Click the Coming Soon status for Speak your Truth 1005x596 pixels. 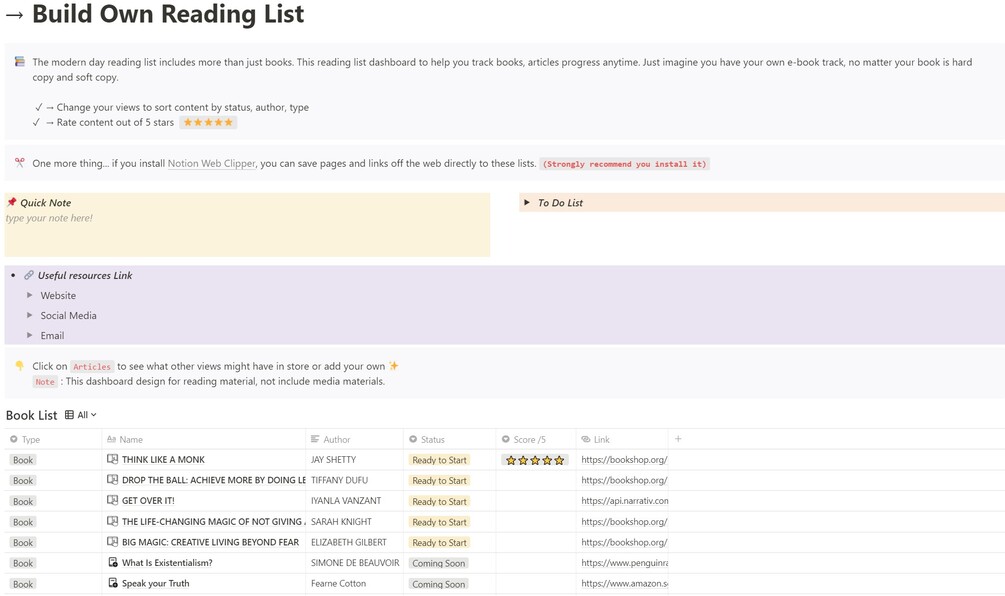(439, 584)
